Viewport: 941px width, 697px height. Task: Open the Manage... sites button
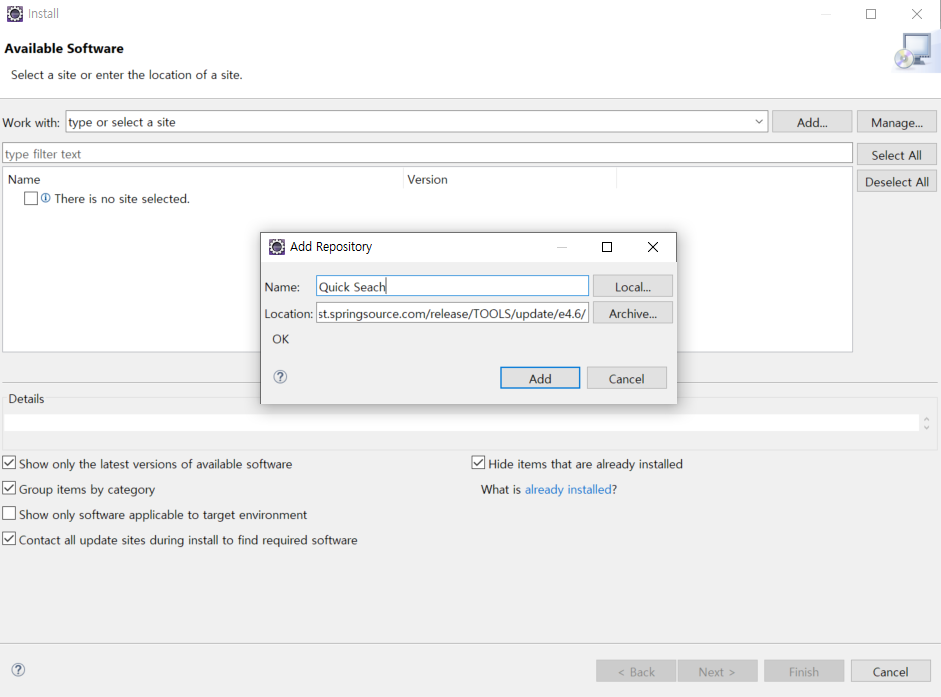897,122
